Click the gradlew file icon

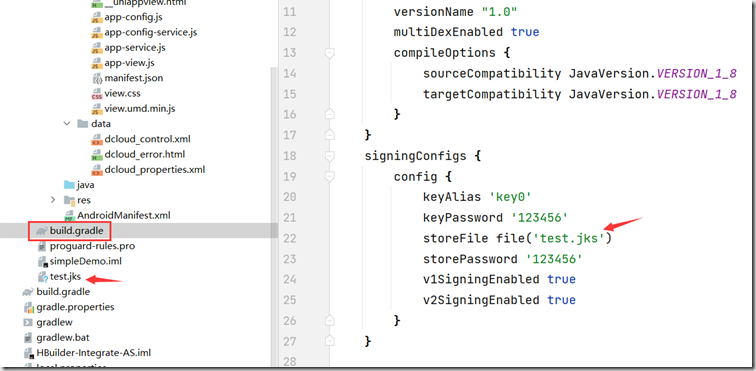pos(28,322)
